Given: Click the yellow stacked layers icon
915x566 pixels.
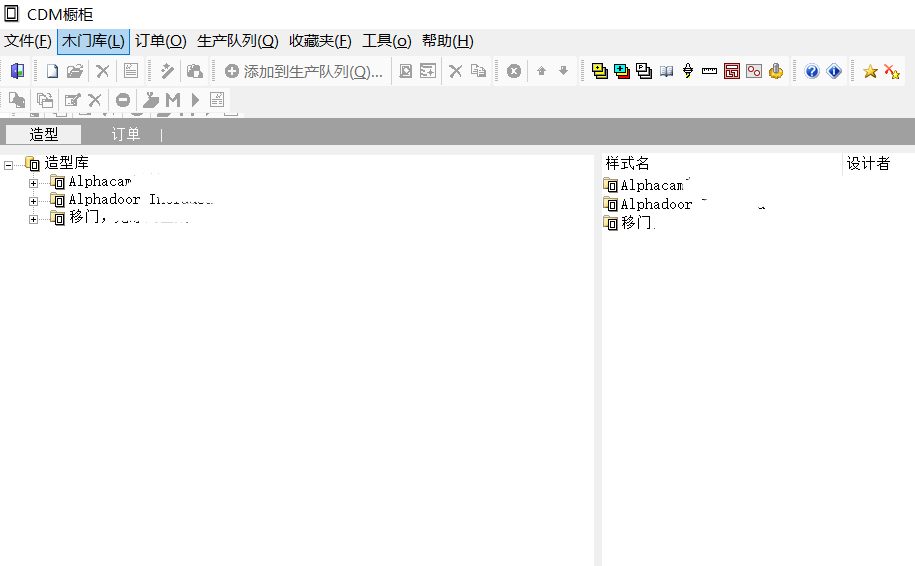Looking at the screenshot, I should click(600, 71).
